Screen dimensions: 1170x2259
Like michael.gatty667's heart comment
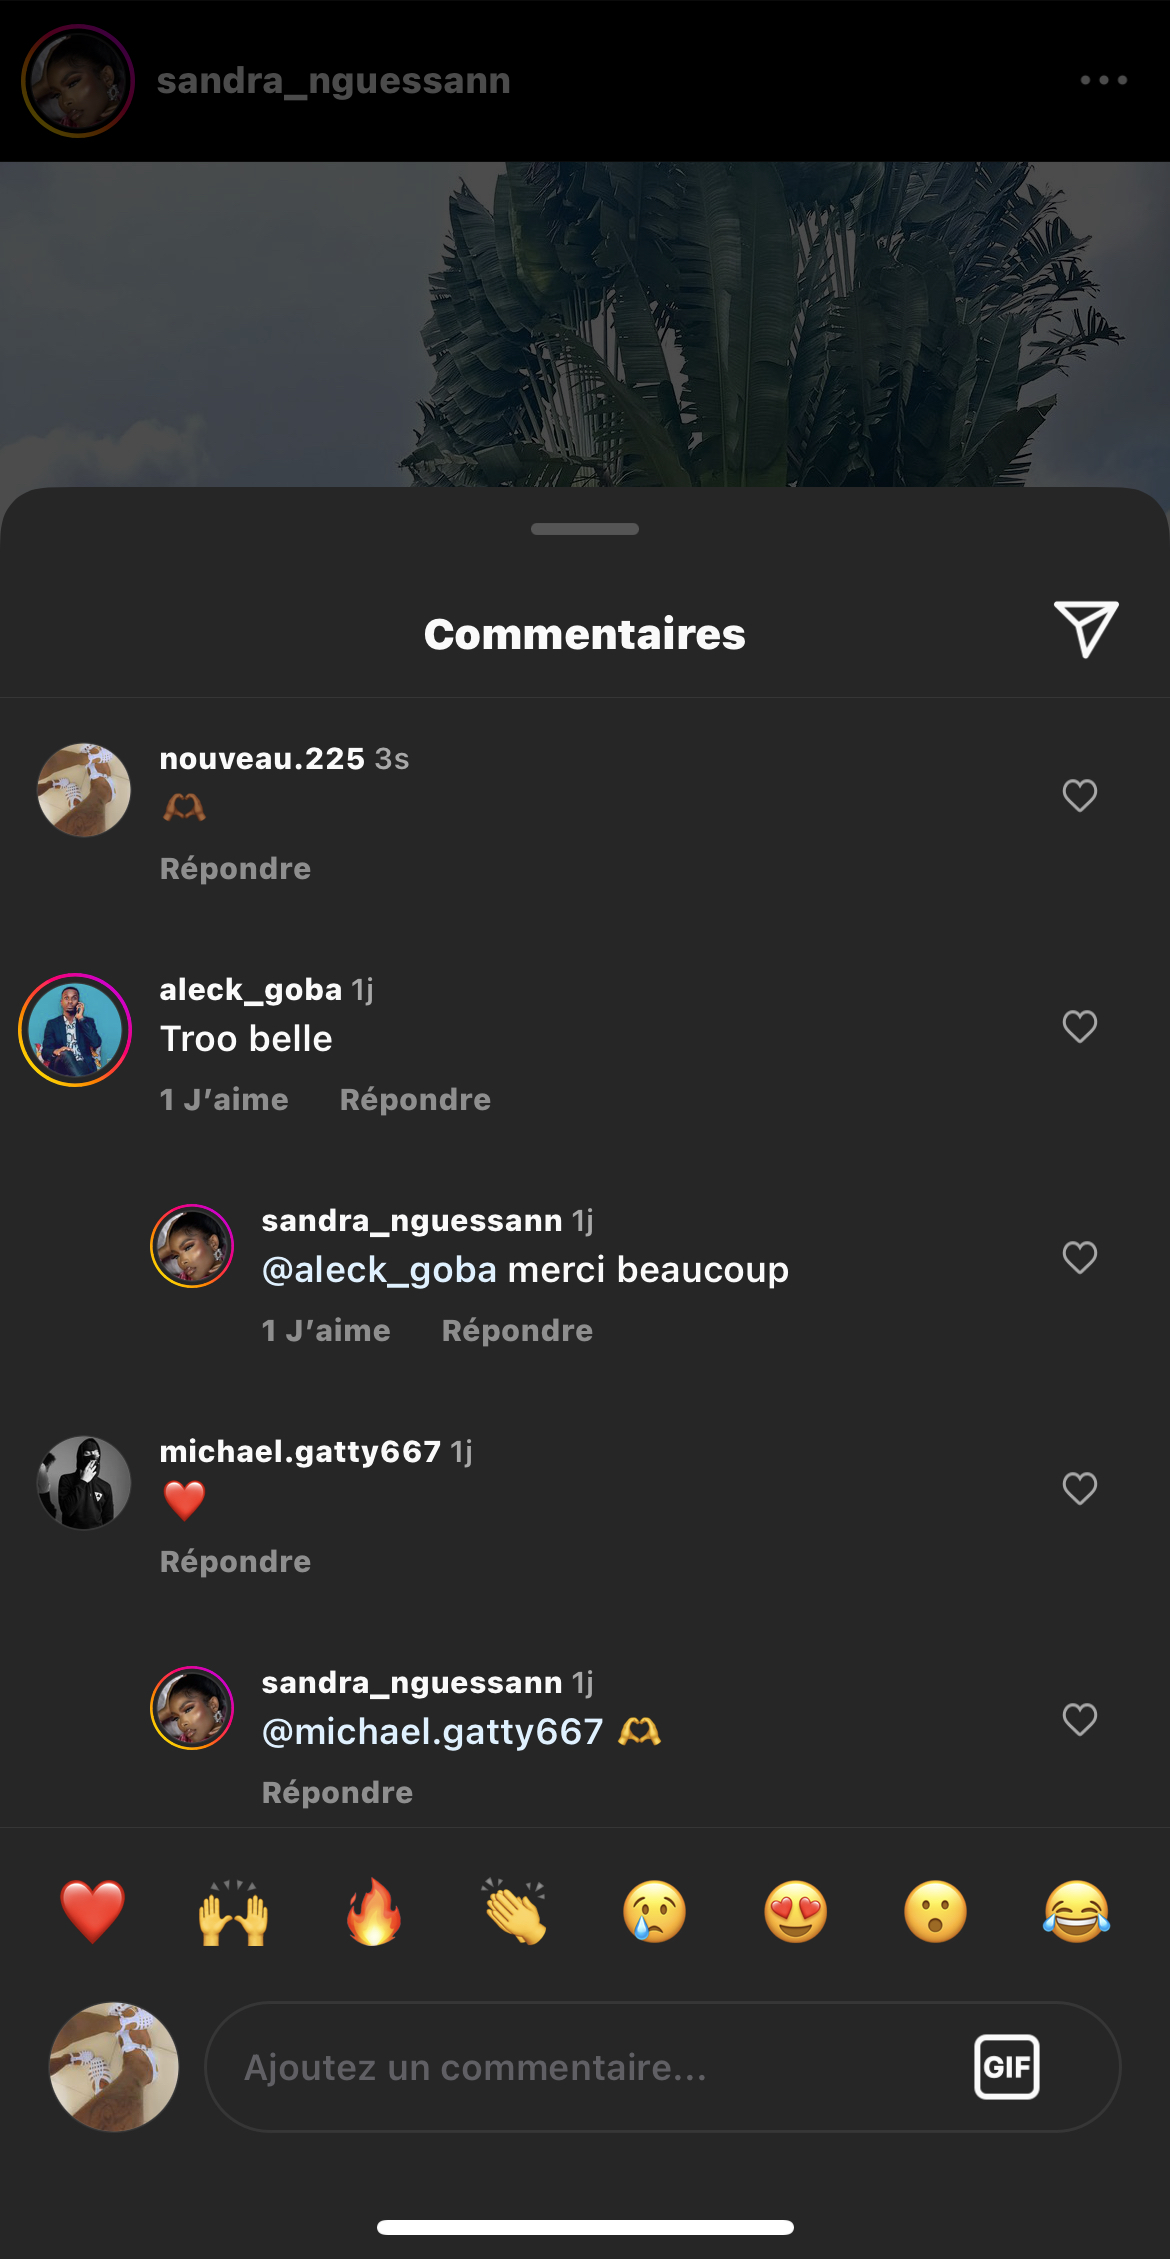coord(1079,1489)
